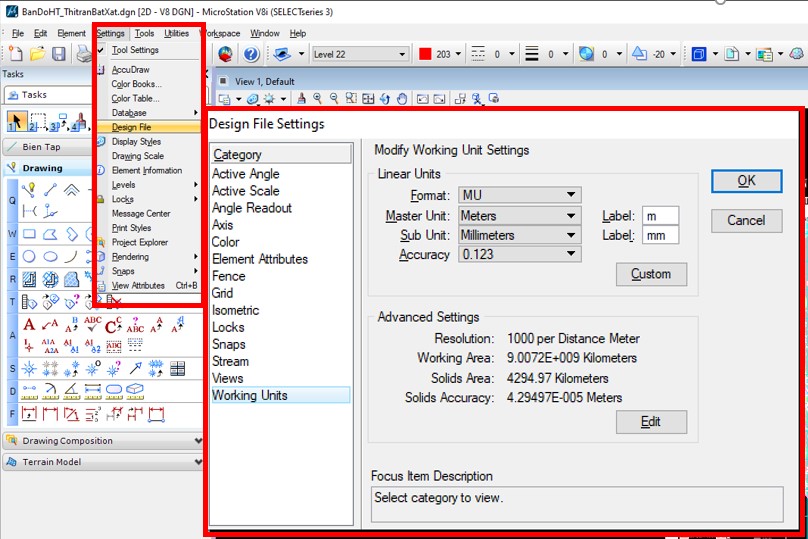Open the Master Unit dropdown
The width and height of the screenshot is (808, 539).
519,216
